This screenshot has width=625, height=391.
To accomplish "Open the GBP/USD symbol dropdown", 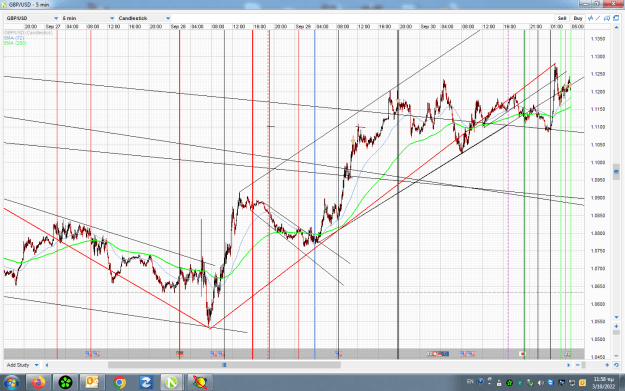I will 32,18.
